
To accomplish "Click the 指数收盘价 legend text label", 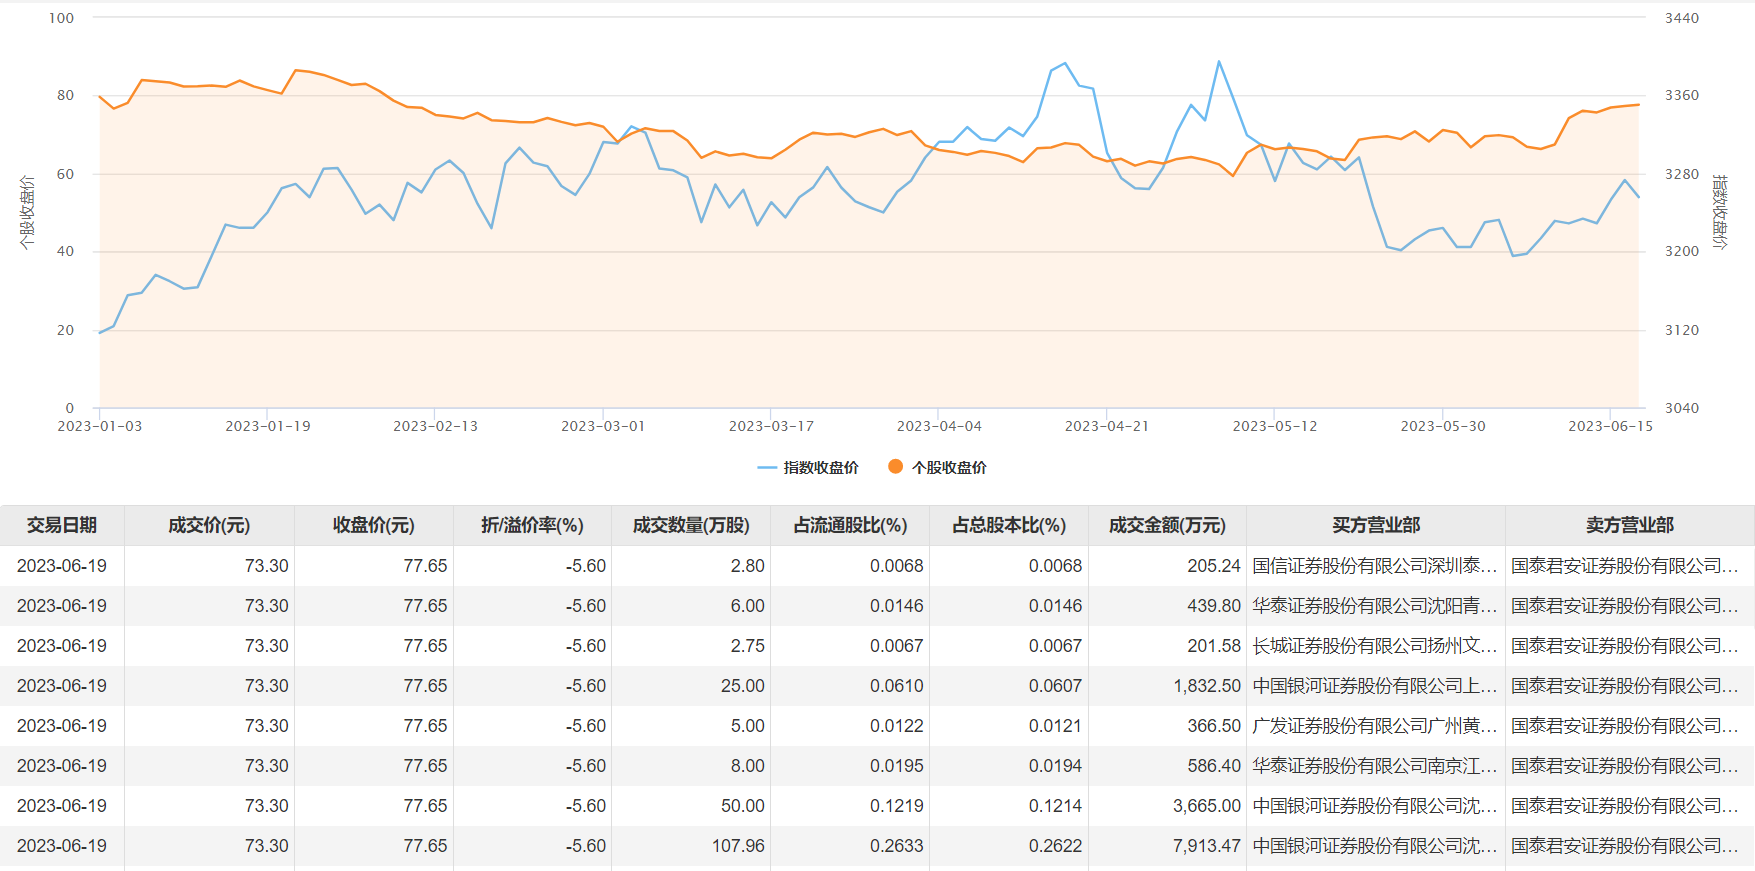I will tap(821, 468).
